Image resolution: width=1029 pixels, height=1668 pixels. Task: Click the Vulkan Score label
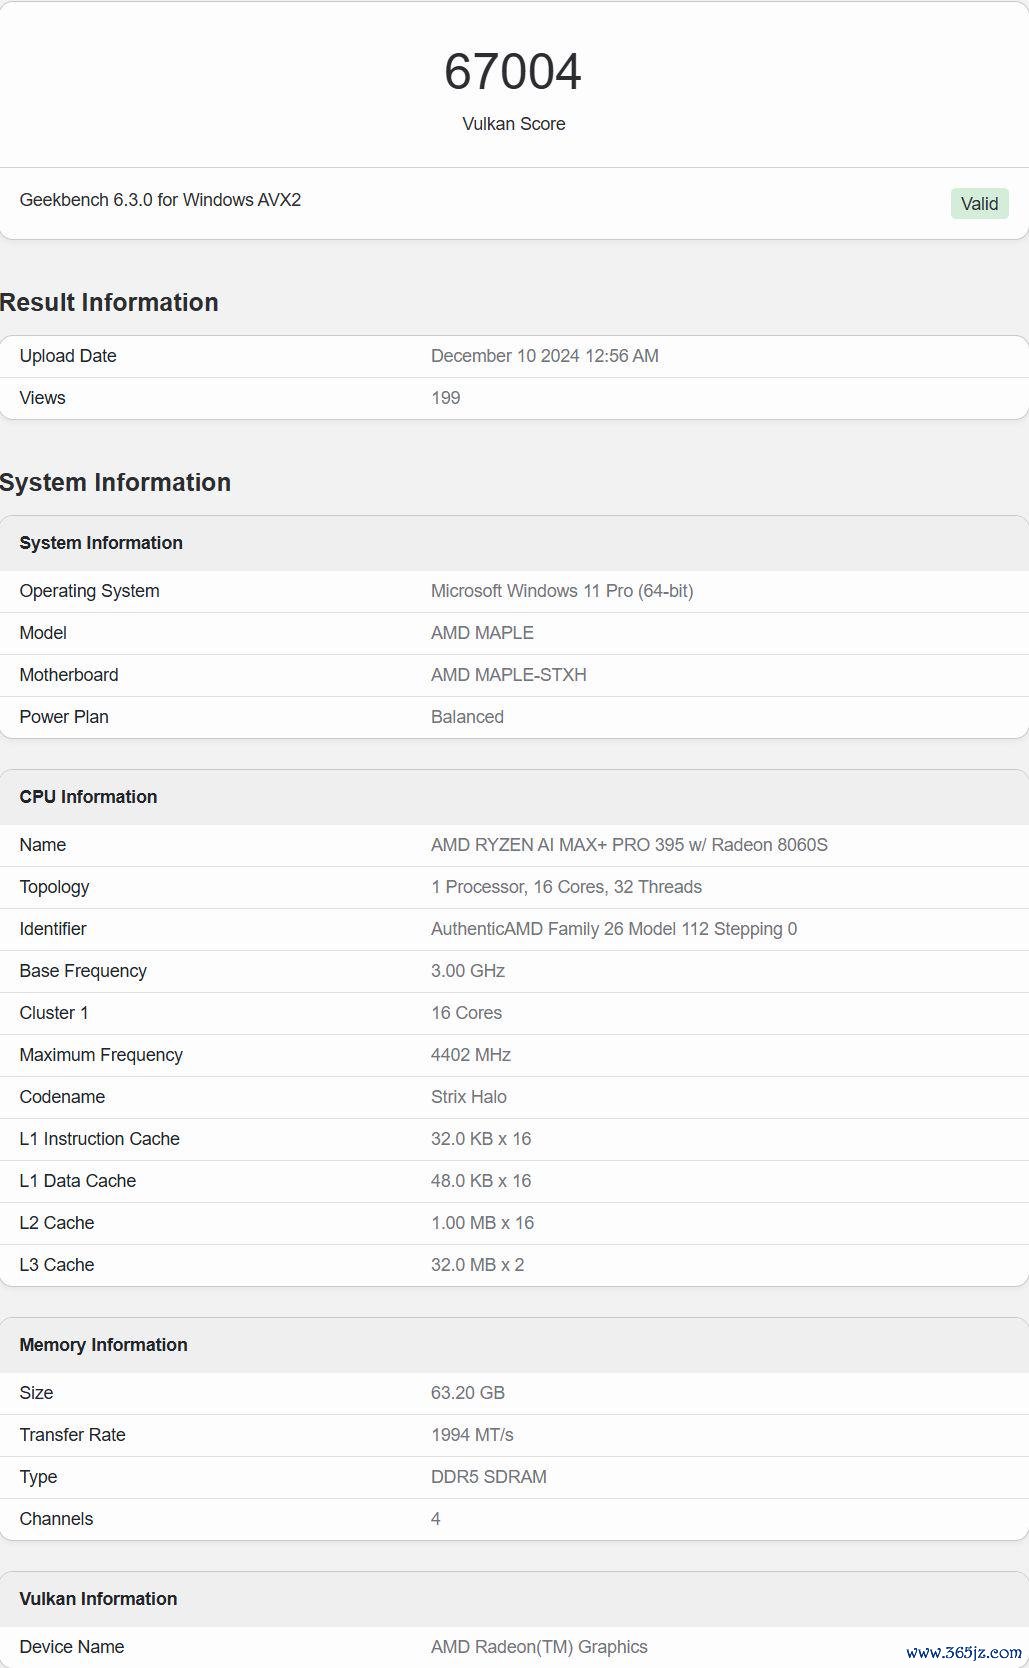514,124
